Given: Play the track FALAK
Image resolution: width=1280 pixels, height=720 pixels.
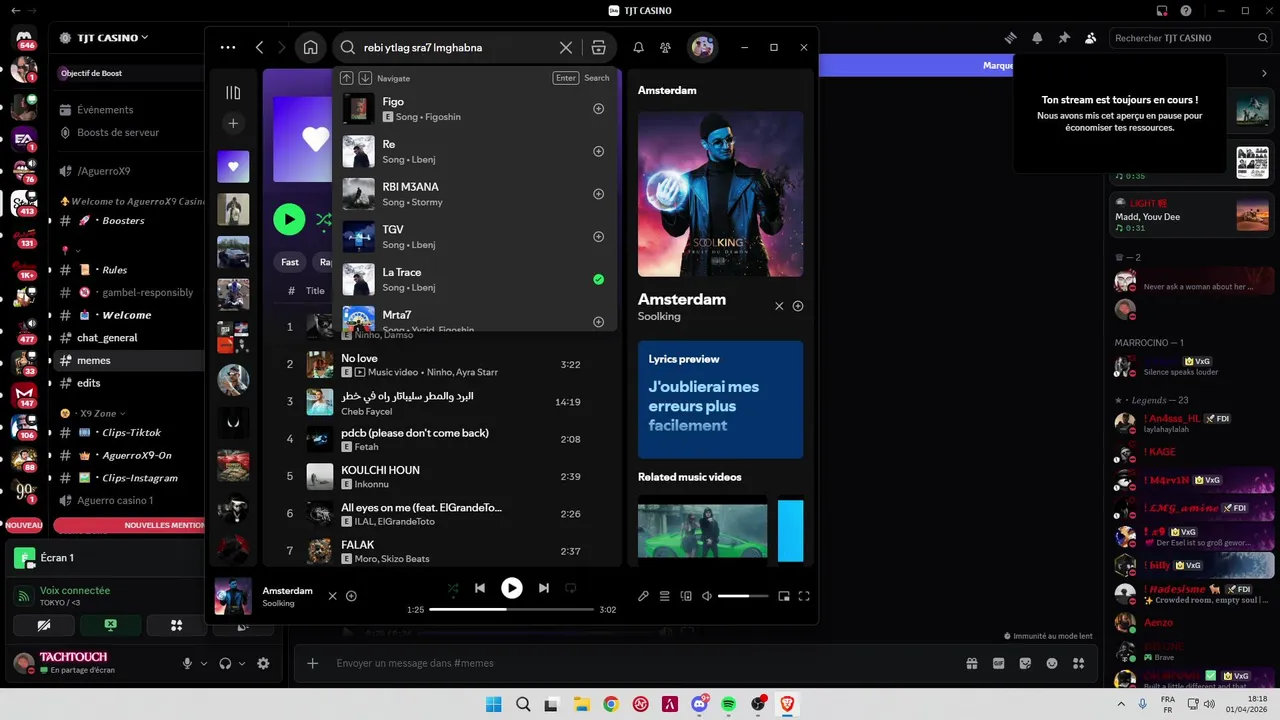Looking at the screenshot, I should pos(320,551).
